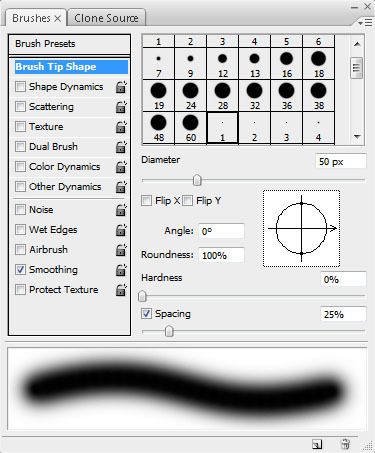Switch to the Clone Source tab
This screenshot has width=375, height=453.
pos(106,18)
